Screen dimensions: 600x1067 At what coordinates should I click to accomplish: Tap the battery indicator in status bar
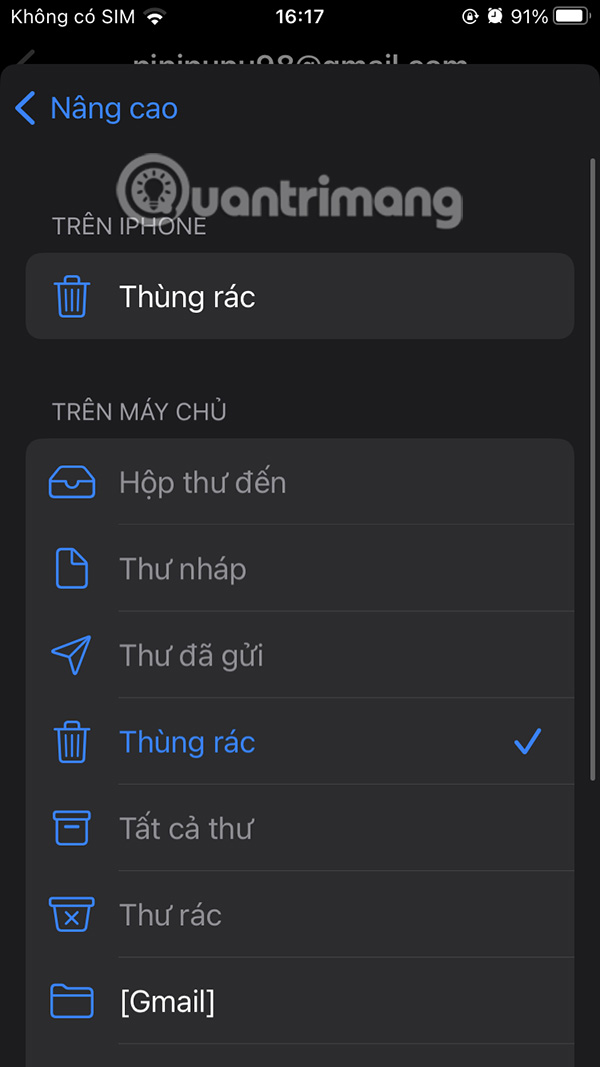tap(570, 16)
